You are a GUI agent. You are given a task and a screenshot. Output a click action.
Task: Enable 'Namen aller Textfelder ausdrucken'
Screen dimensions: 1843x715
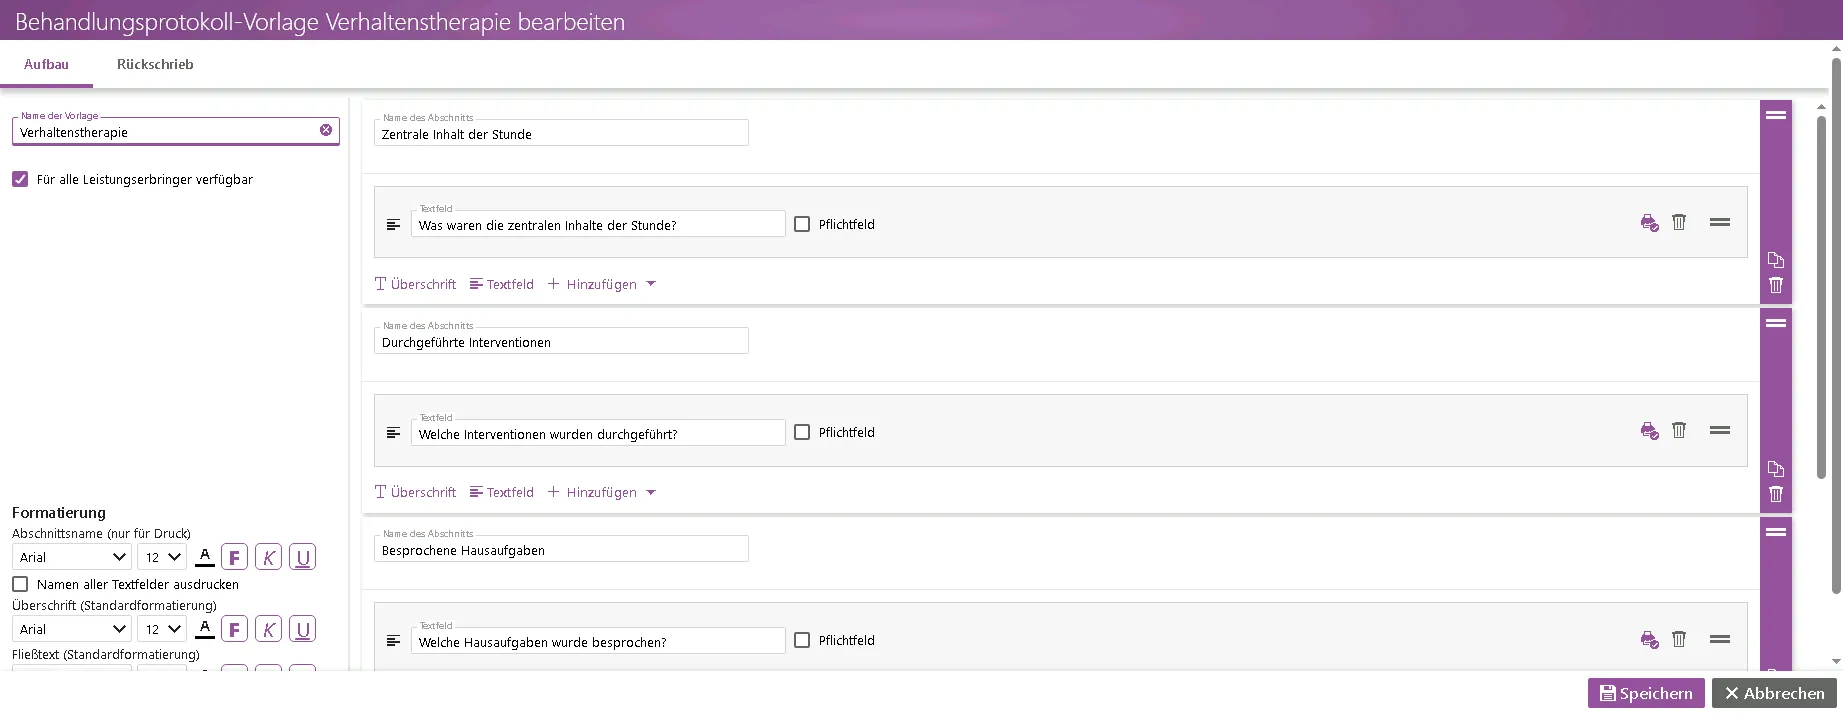point(20,584)
